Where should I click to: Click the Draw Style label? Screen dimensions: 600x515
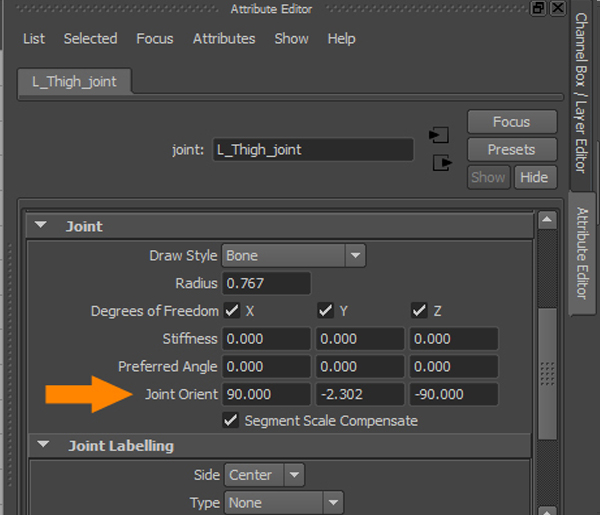183,255
